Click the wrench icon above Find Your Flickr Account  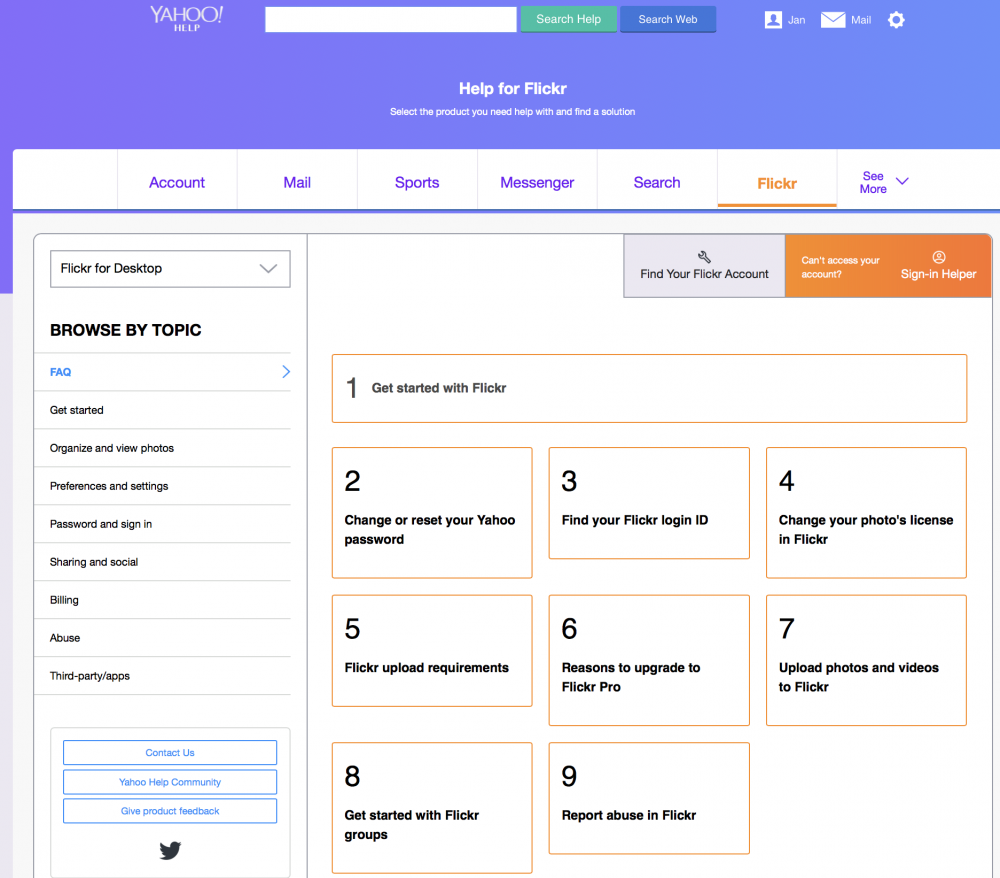[704, 257]
